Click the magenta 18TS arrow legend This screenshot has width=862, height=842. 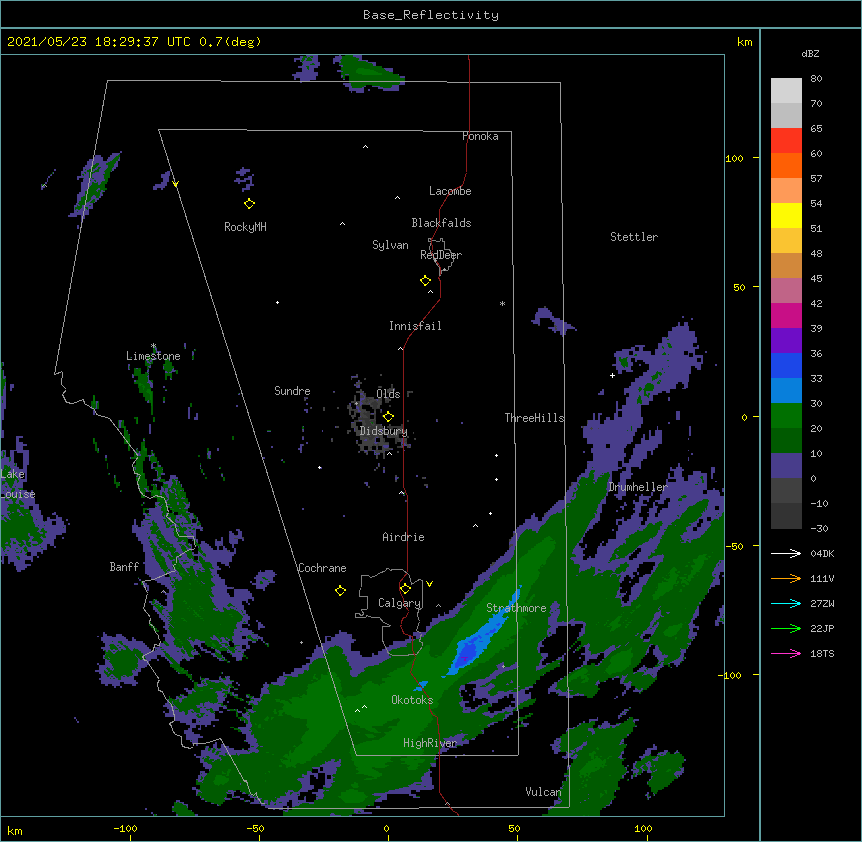tap(786, 653)
